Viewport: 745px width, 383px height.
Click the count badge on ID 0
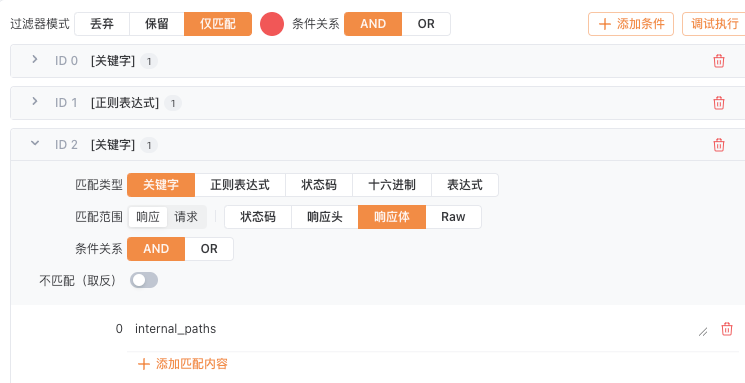coord(149,61)
